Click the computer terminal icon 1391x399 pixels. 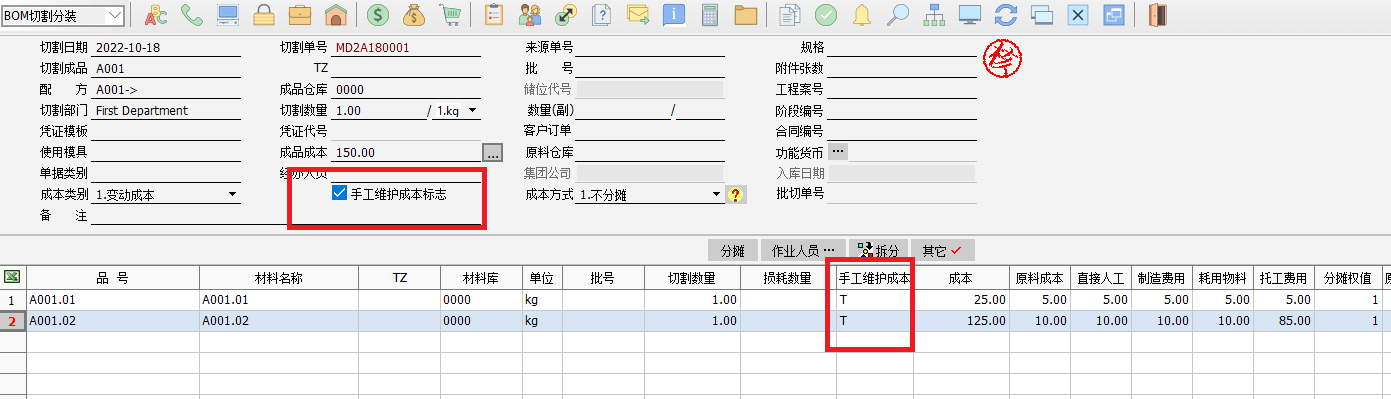[x=228, y=15]
